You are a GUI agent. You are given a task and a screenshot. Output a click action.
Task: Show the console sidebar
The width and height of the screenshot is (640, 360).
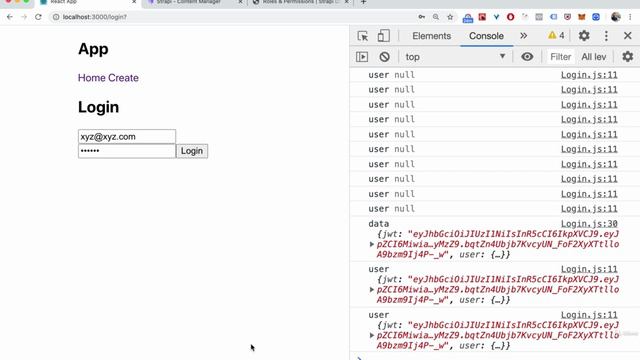coord(362,57)
